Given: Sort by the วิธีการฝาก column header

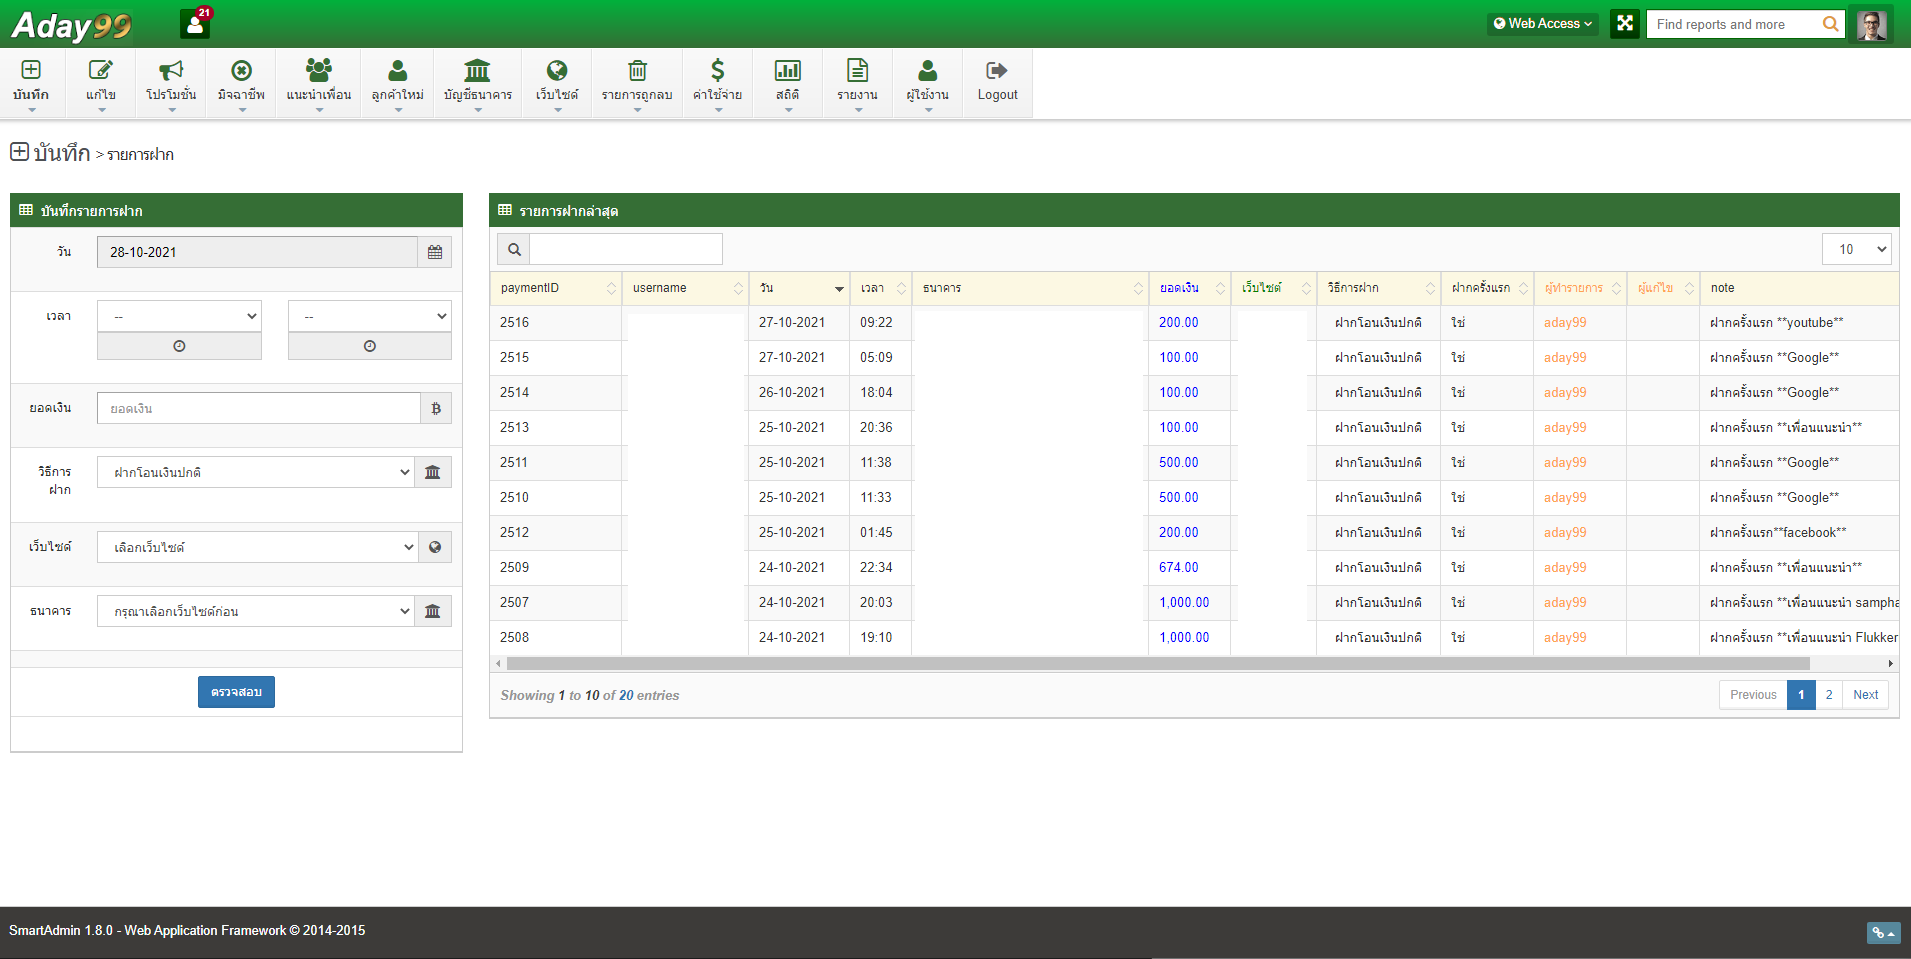Looking at the screenshot, I should (x=1379, y=288).
